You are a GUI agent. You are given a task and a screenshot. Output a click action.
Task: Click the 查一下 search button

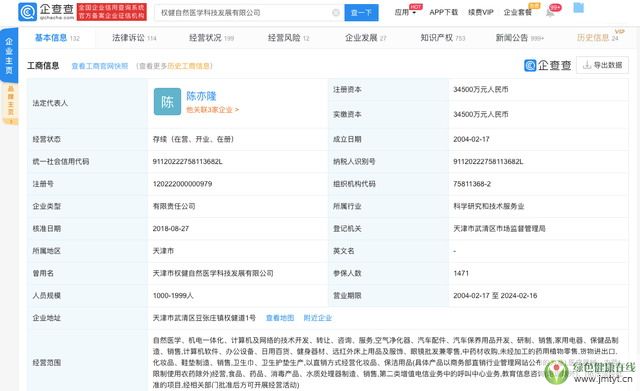(361, 13)
